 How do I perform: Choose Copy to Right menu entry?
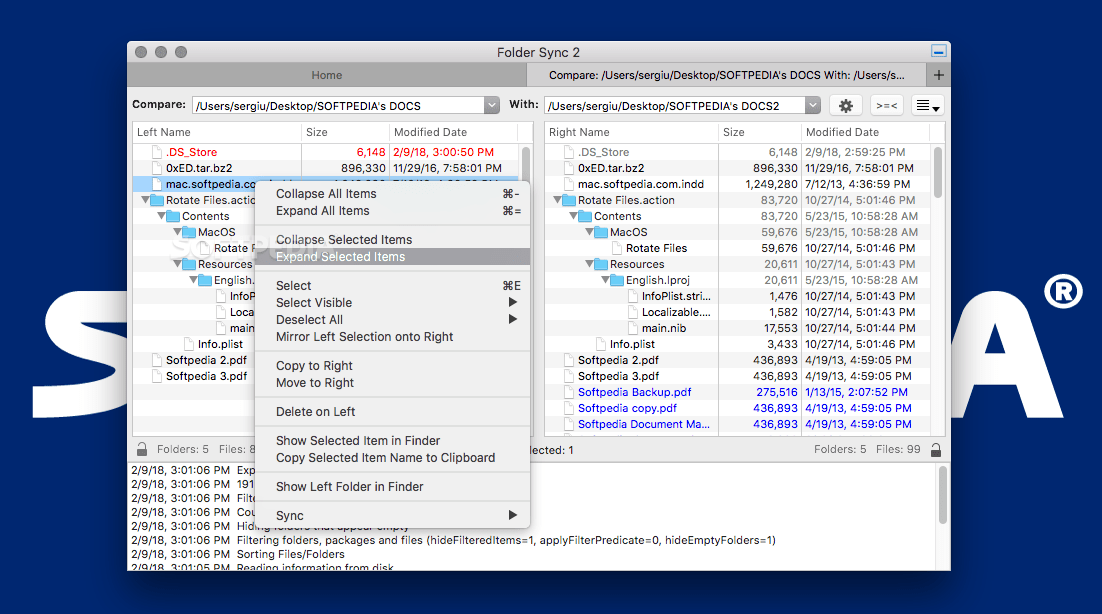(x=392, y=365)
